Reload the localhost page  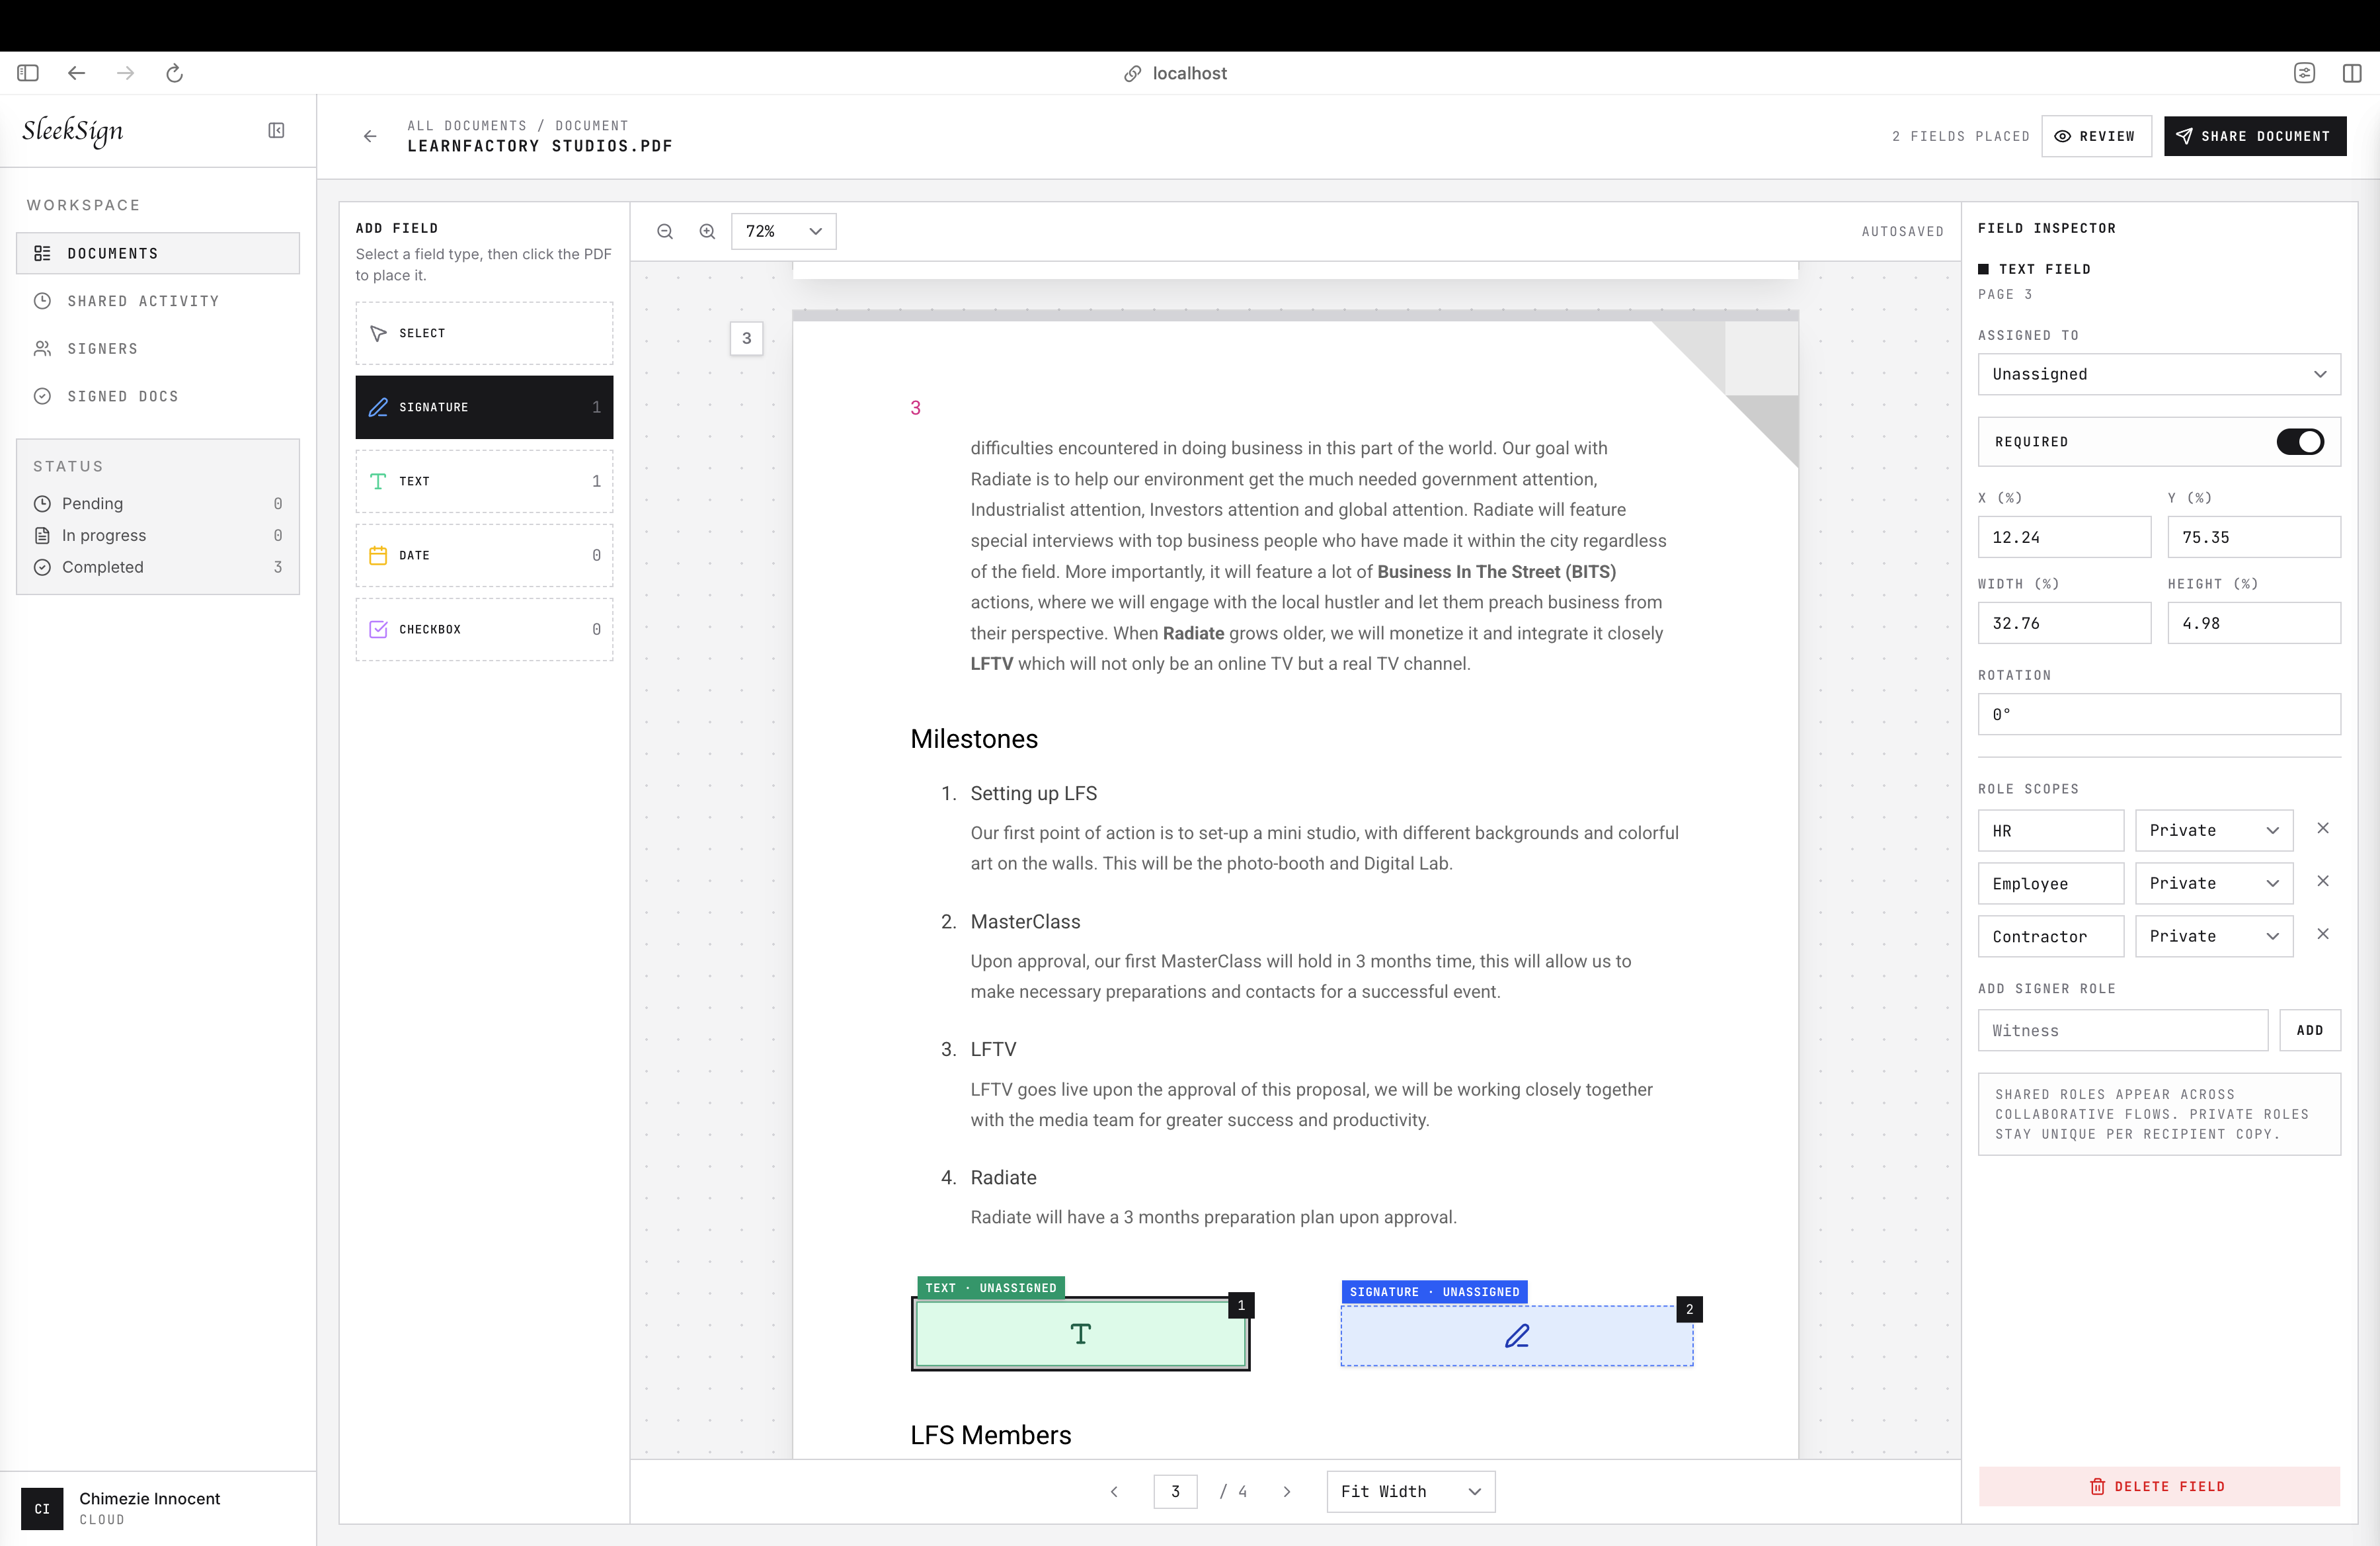174,73
